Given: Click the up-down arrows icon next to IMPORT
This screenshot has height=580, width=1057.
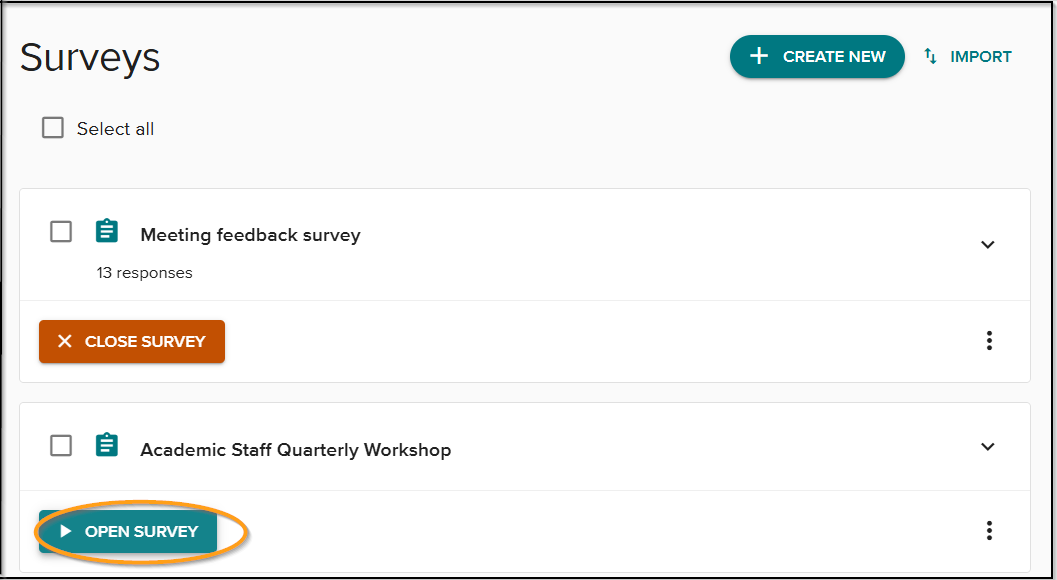Looking at the screenshot, I should (931, 56).
